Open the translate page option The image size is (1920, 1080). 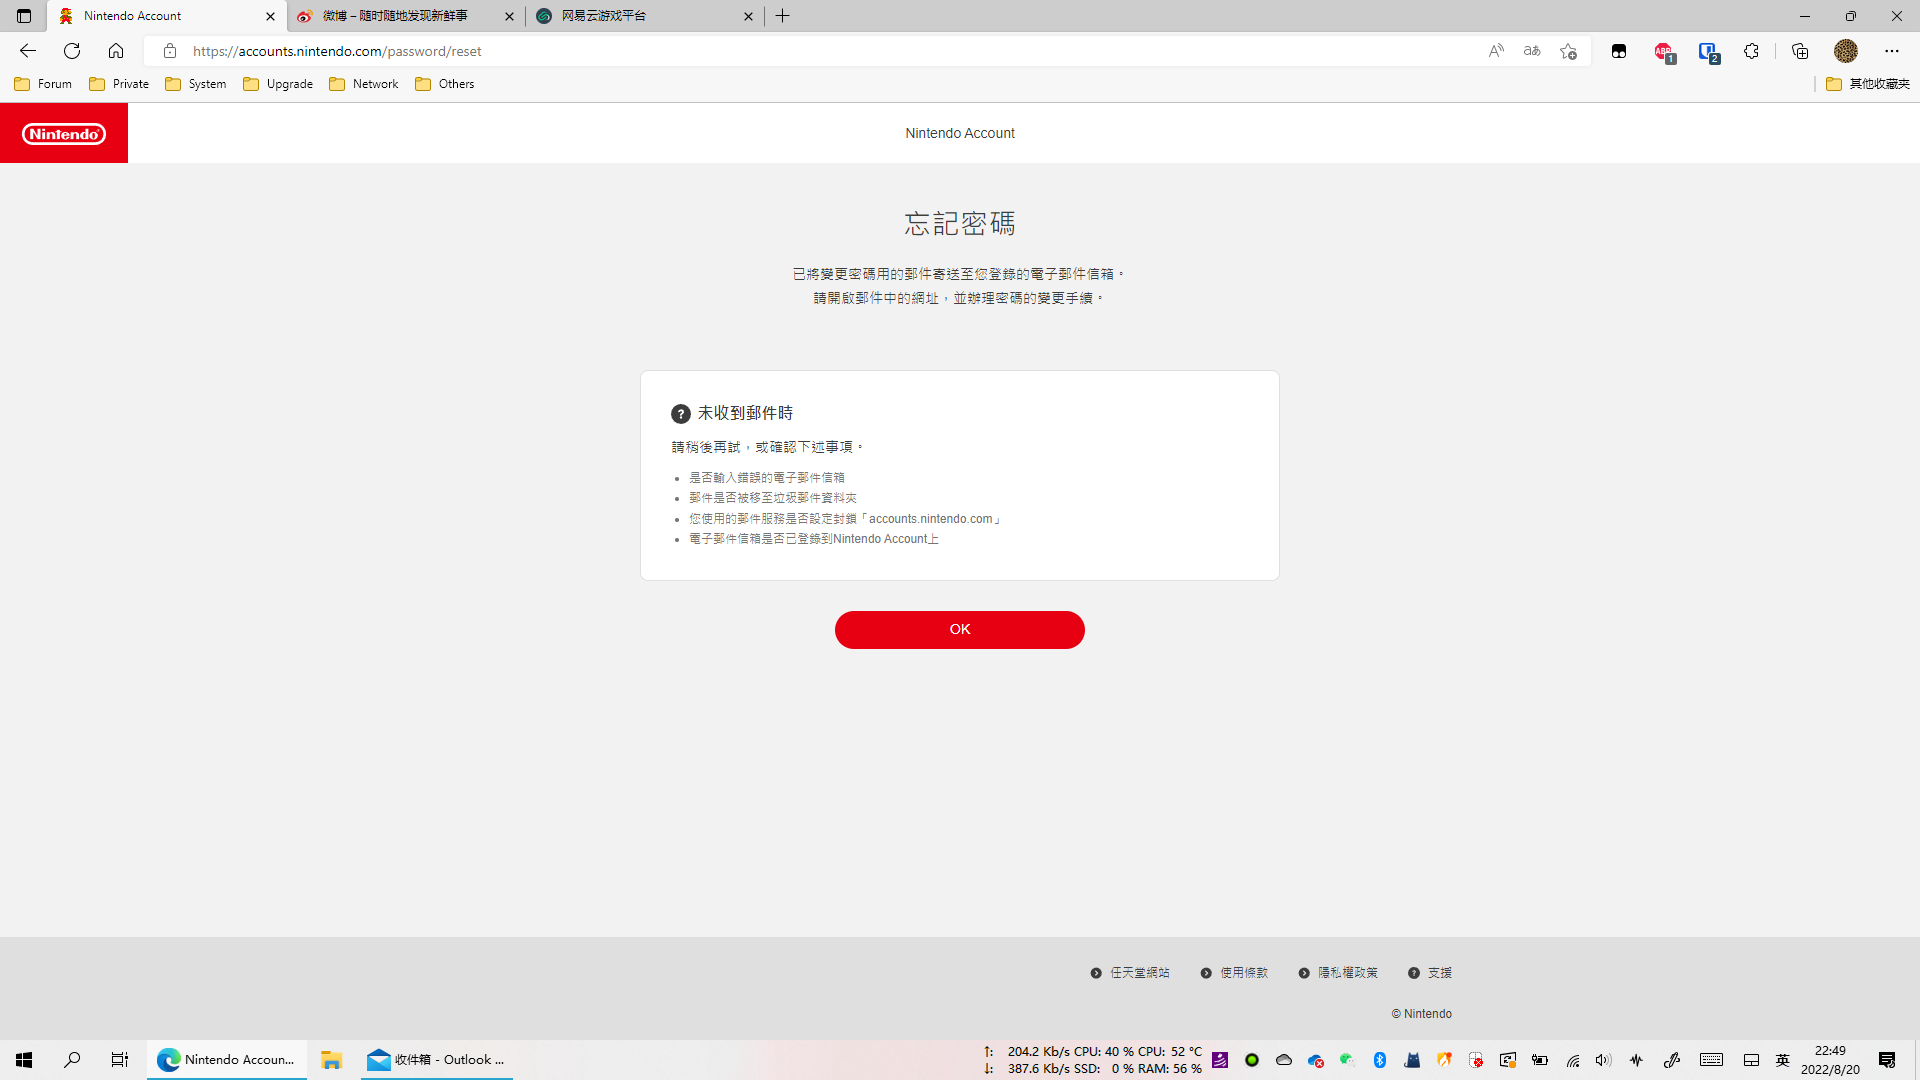[1532, 51]
